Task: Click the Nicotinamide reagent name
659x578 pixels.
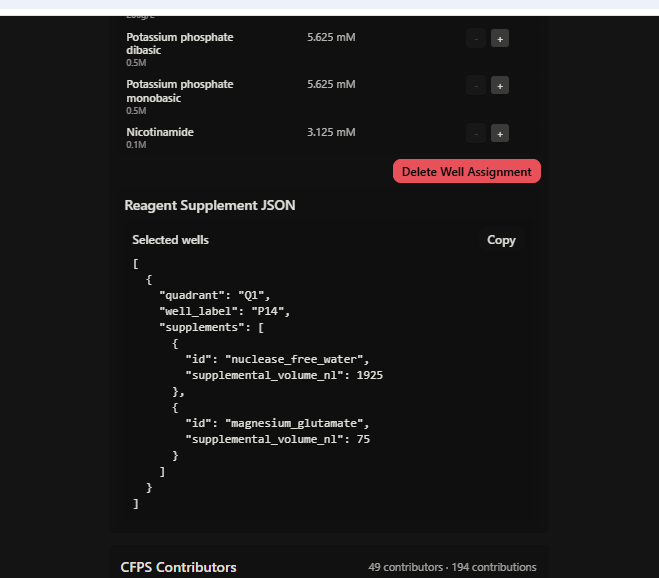Action: click(x=160, y=132)
